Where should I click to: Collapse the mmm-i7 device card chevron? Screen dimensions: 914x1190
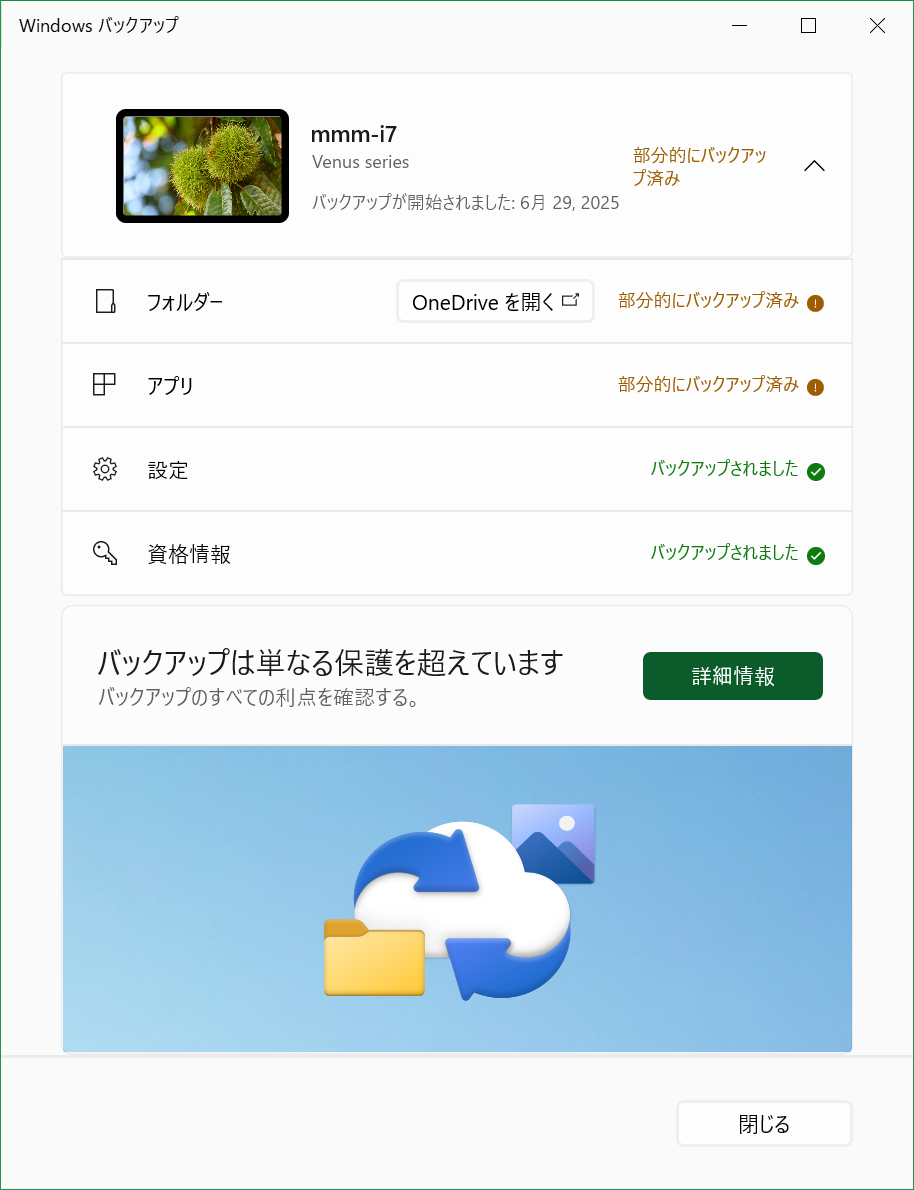point(814,166)
